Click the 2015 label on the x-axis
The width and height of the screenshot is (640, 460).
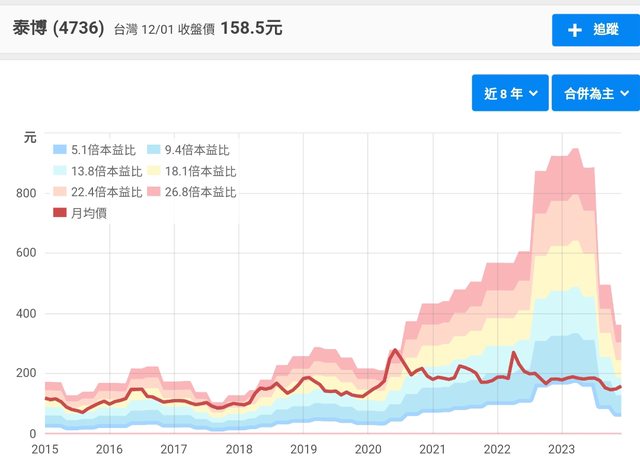point(45,449)
